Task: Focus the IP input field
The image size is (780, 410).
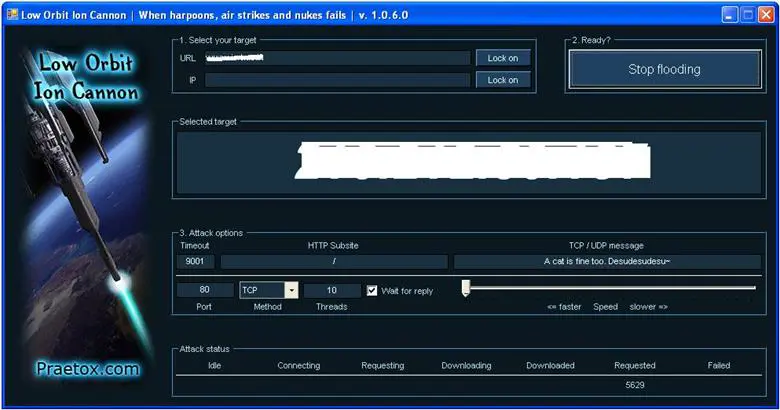Action: point(337,80)
